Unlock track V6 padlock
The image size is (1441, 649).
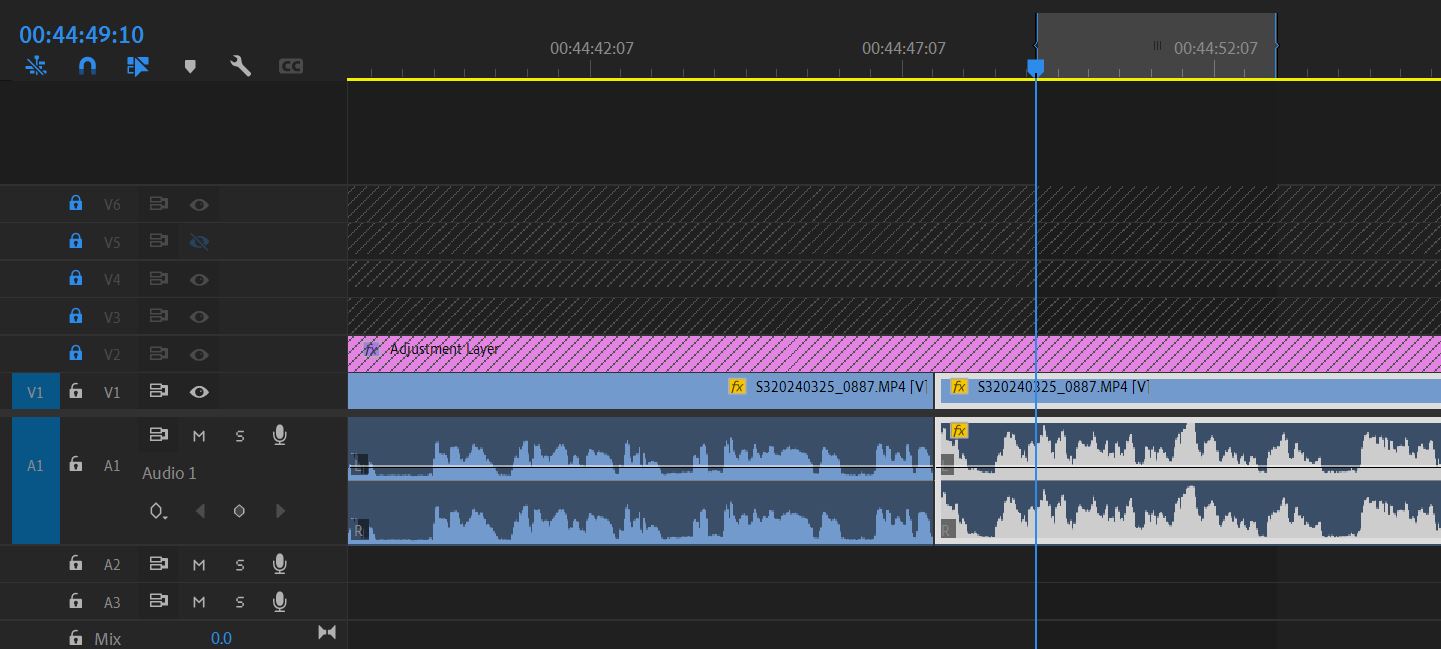point(76,203)
